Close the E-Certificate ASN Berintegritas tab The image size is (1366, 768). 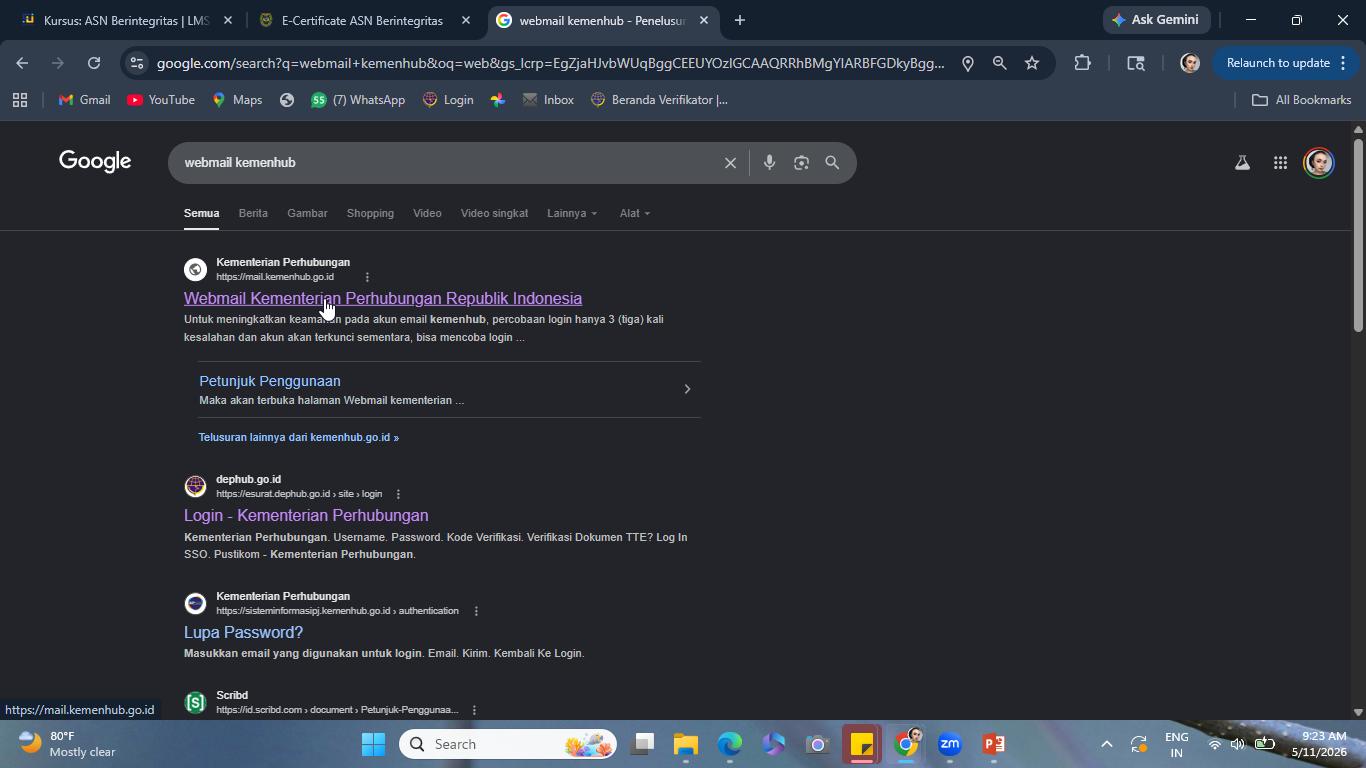[465, 20]
